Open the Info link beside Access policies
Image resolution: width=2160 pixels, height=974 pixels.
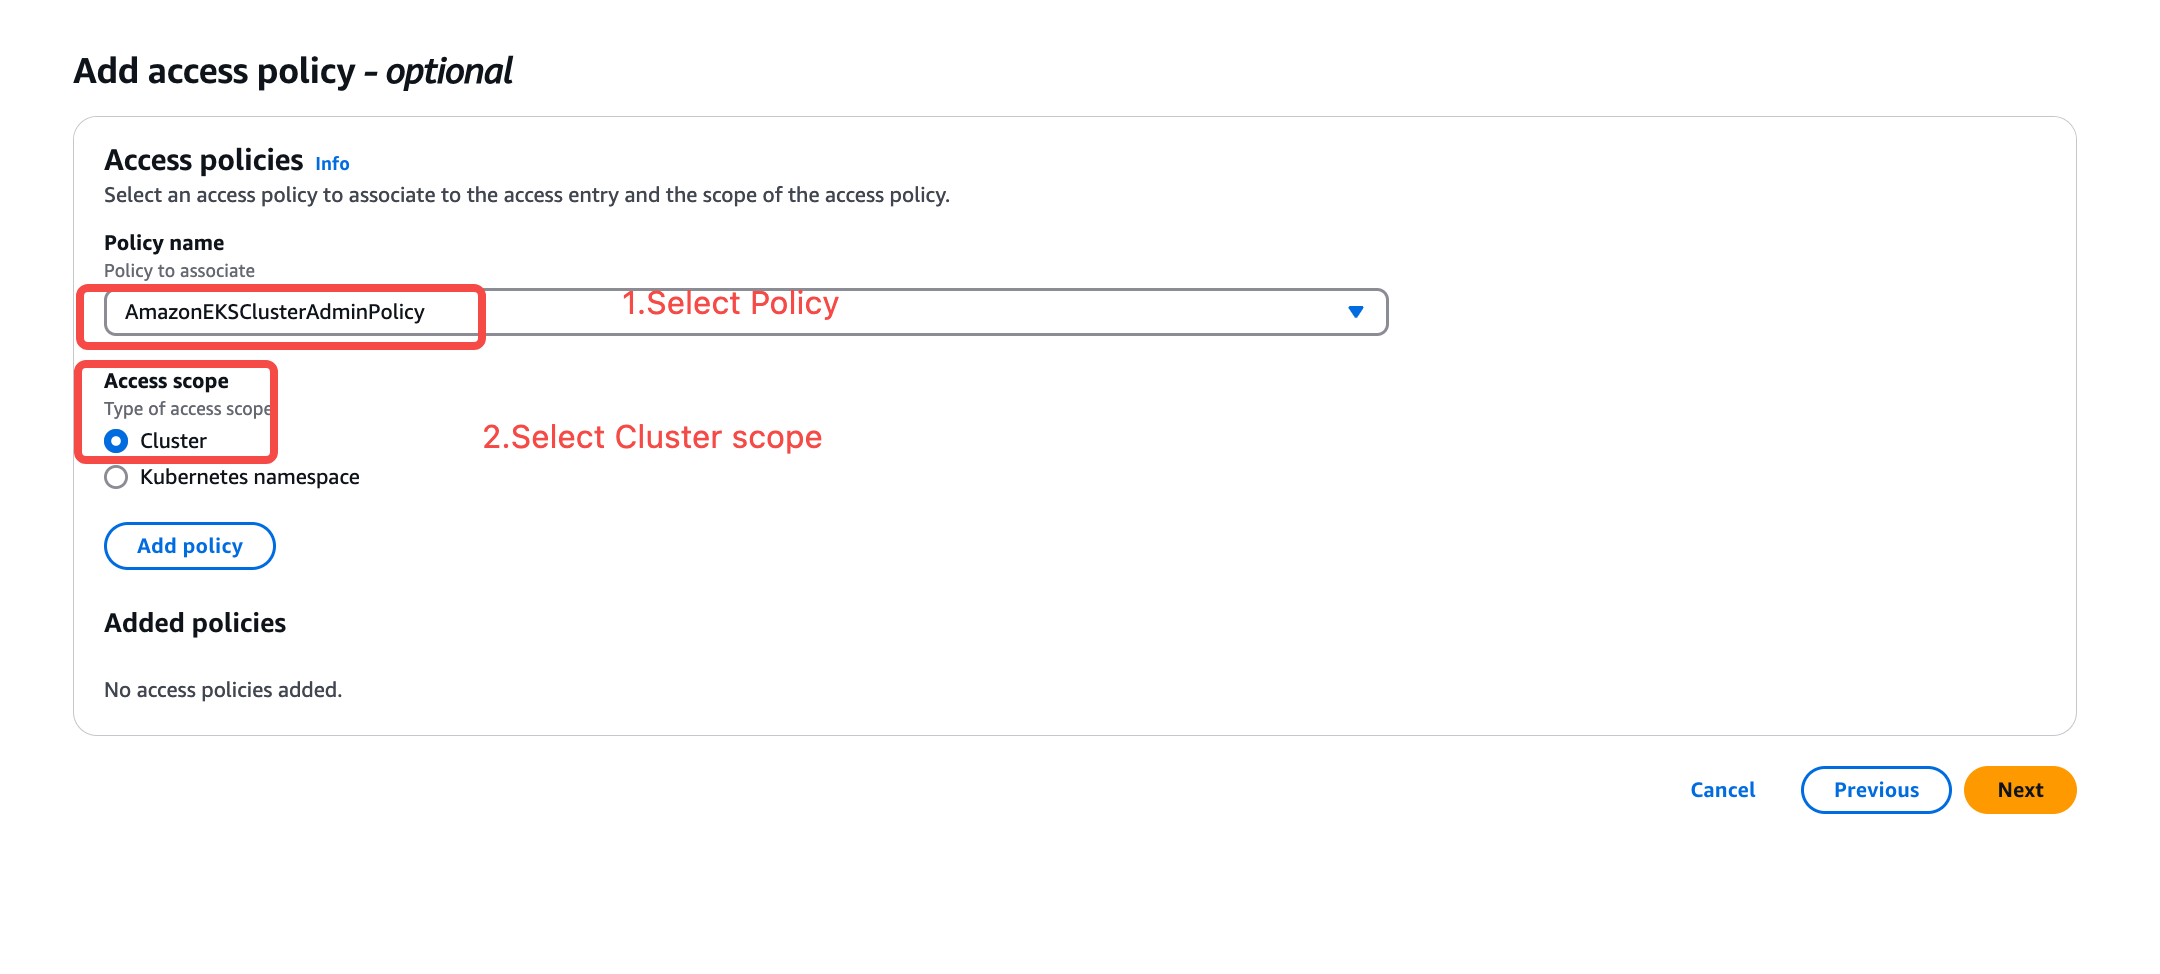[332, 164]
